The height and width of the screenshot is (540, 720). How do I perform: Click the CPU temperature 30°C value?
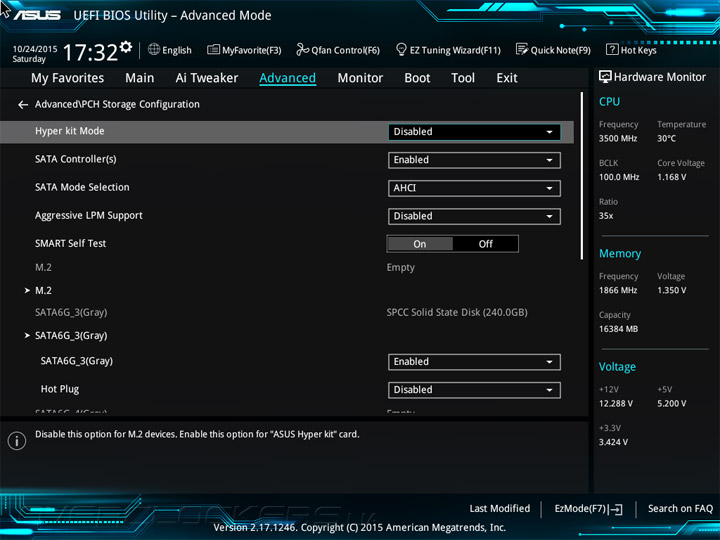(666, 139)
